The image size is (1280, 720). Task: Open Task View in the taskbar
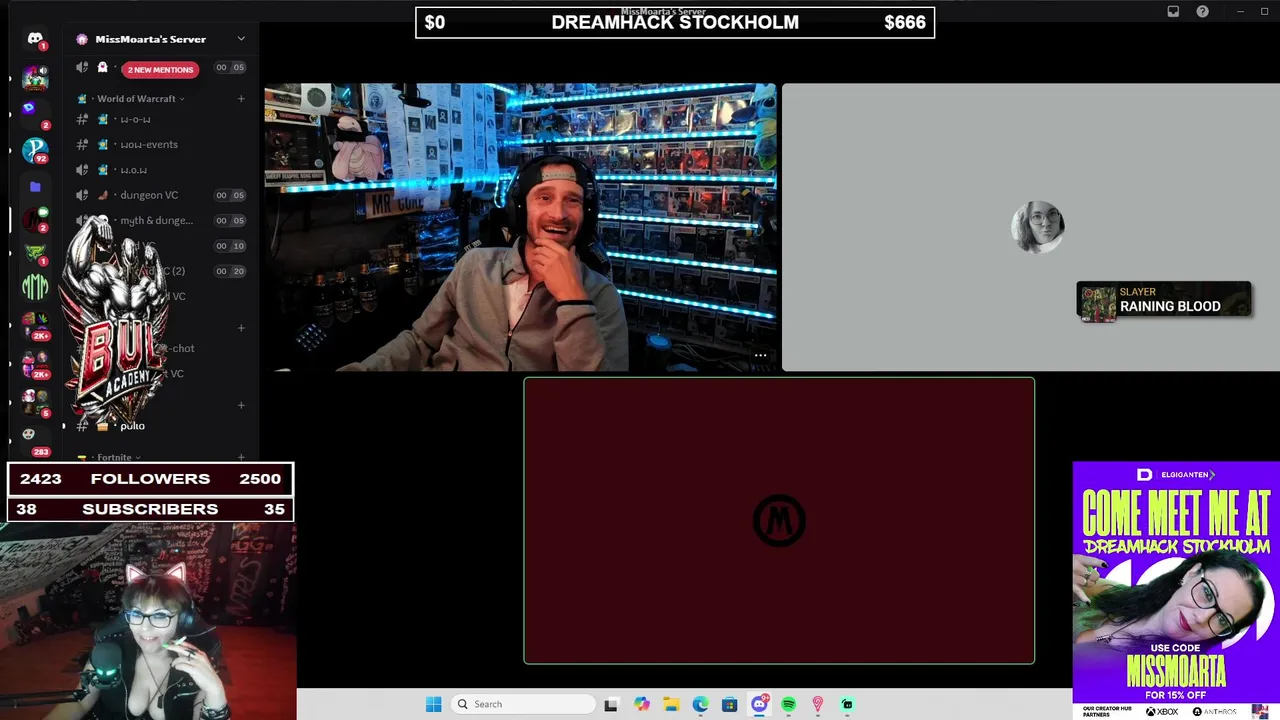[611, 704]
